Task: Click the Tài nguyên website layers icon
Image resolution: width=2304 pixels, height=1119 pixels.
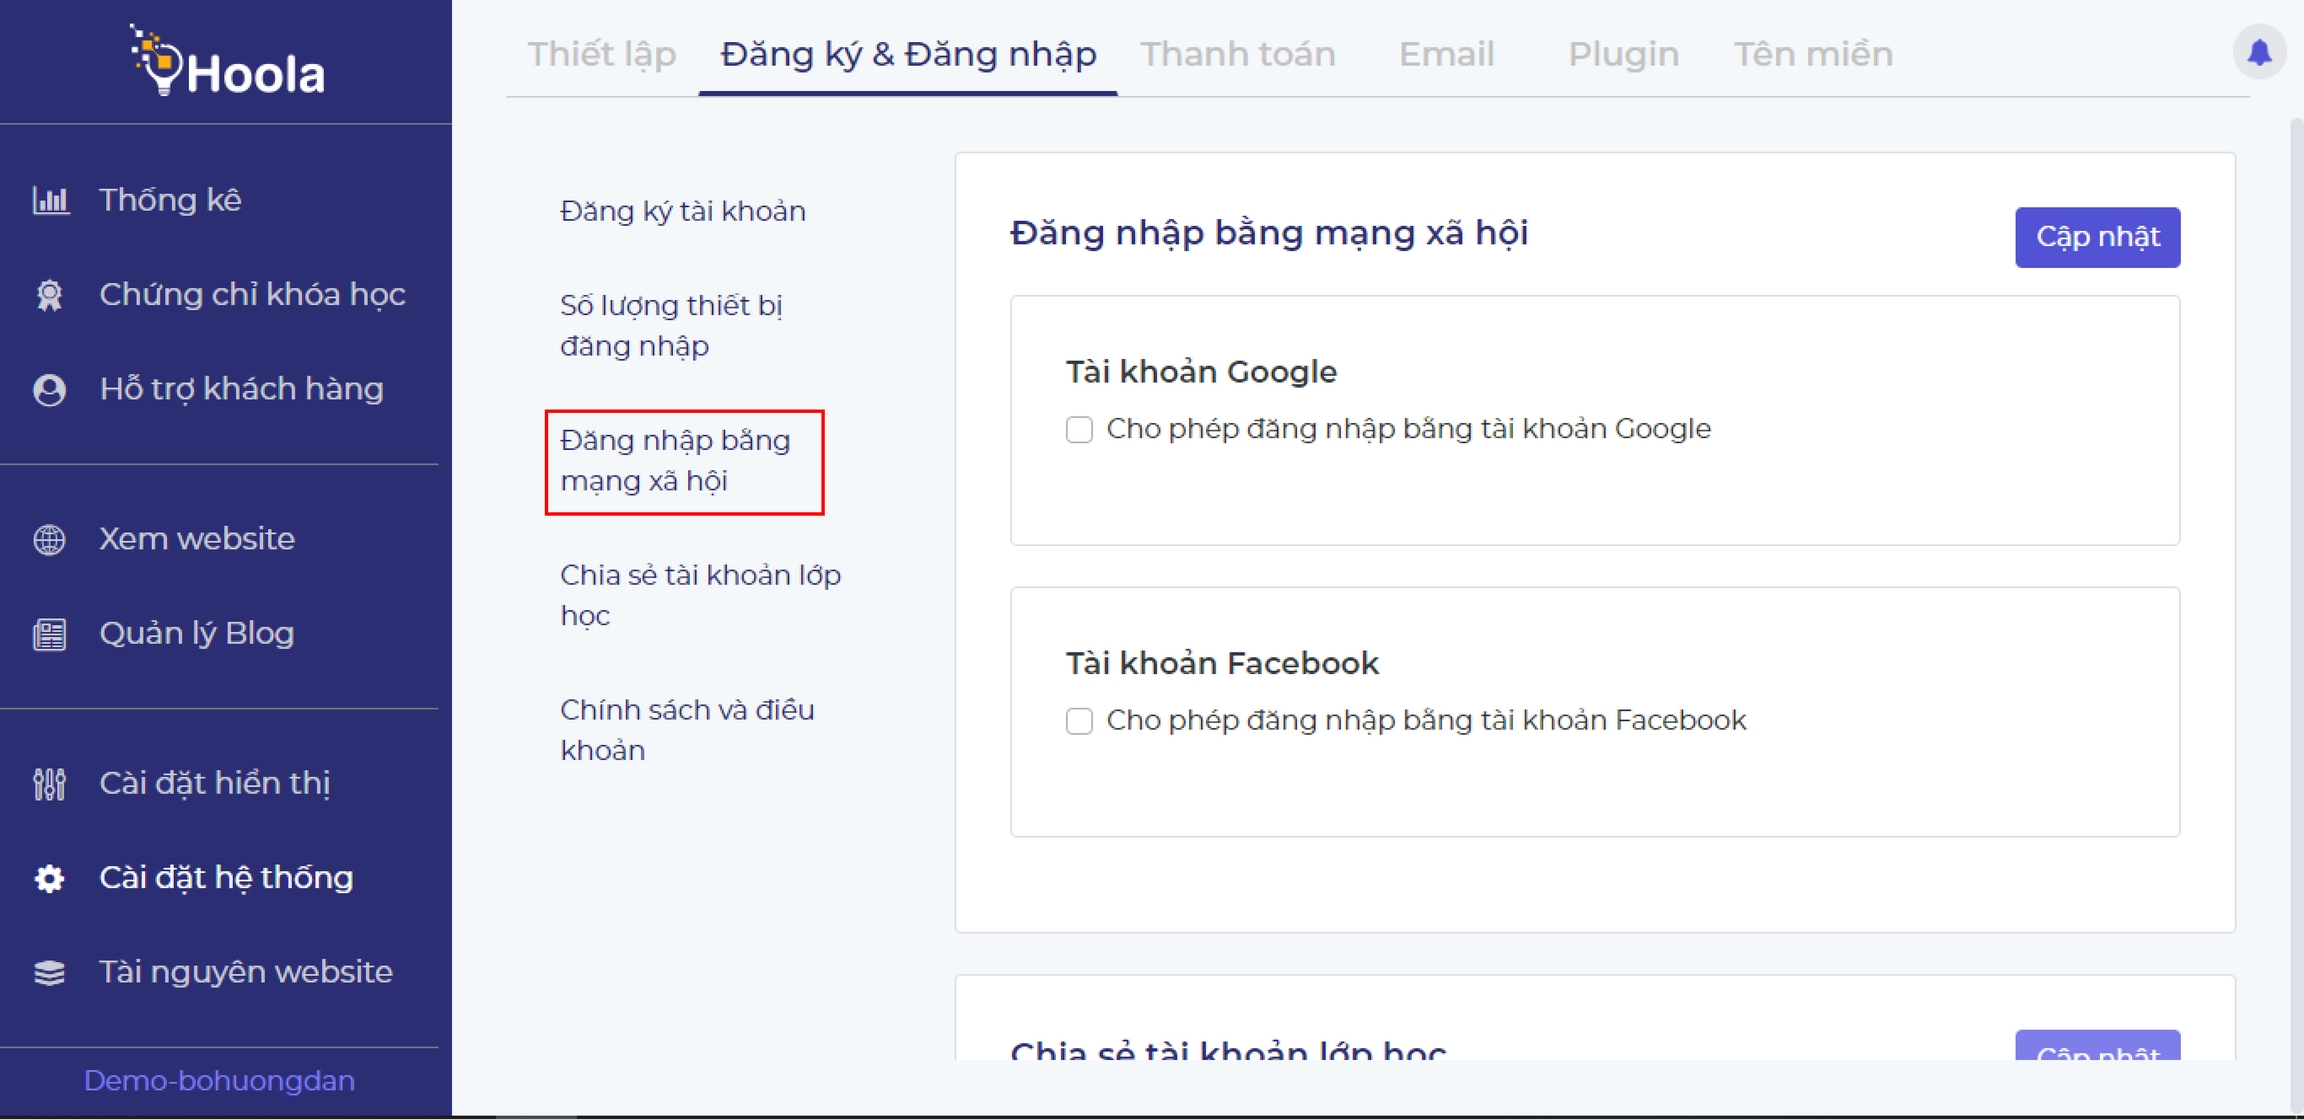Action: pos(49,972)
